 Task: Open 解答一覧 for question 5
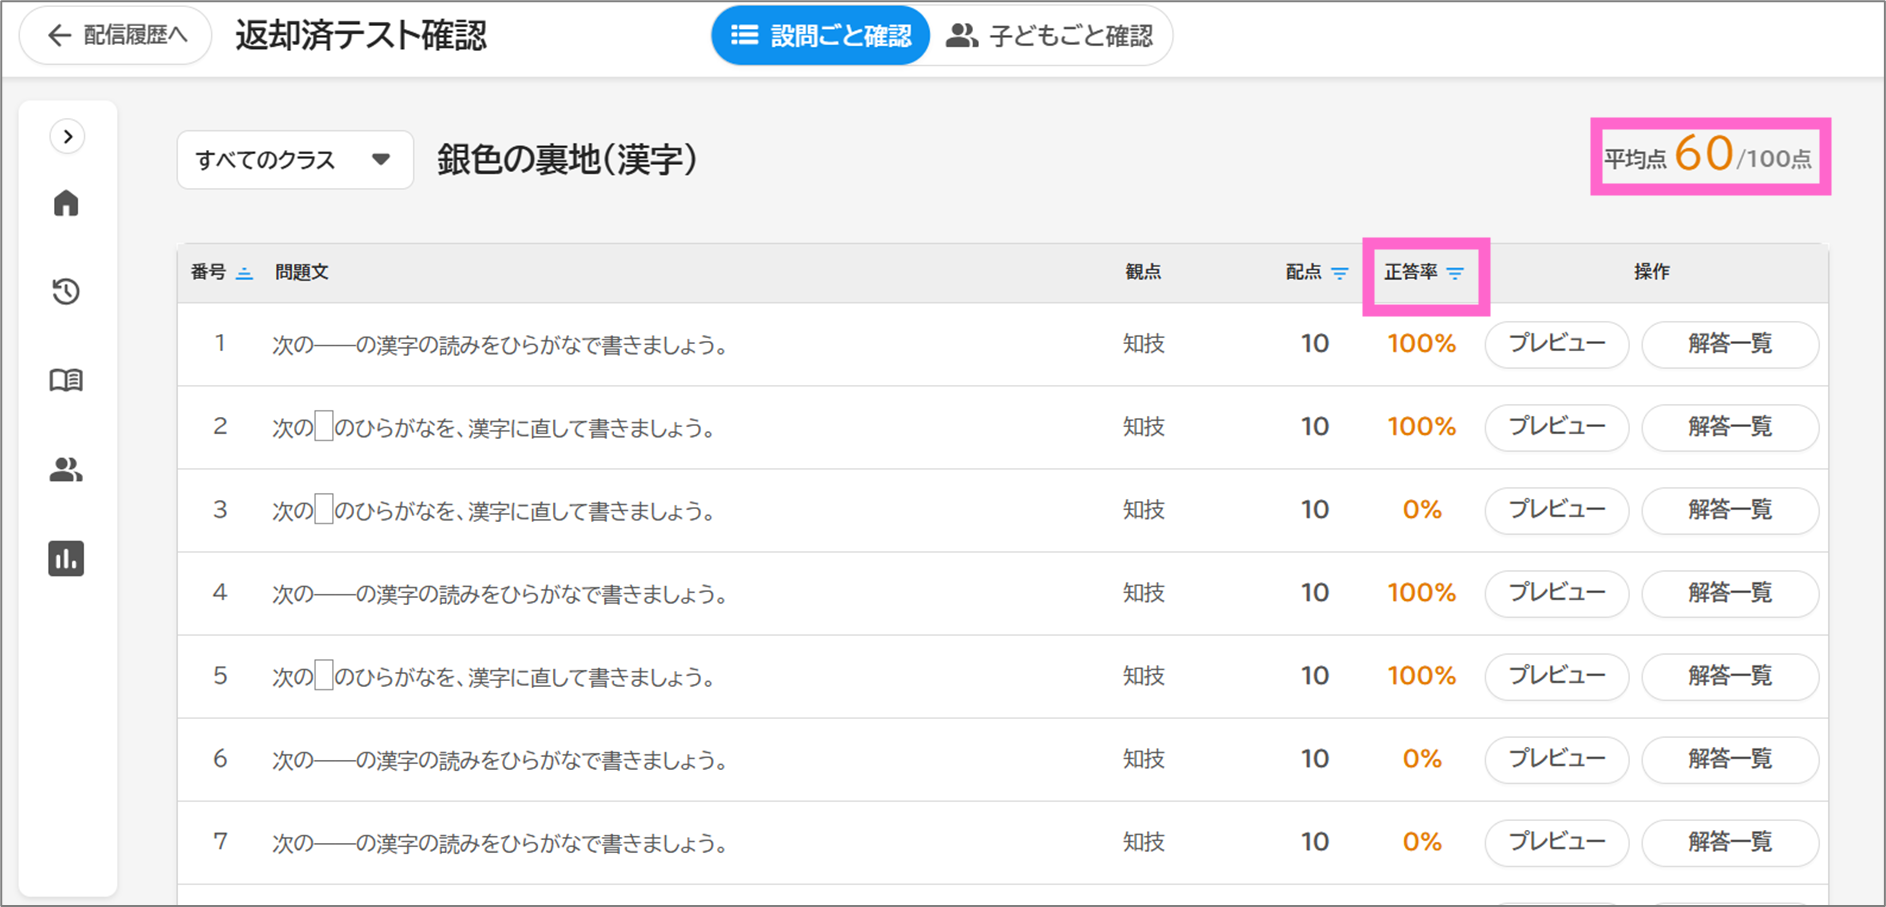click(1729, 676)
